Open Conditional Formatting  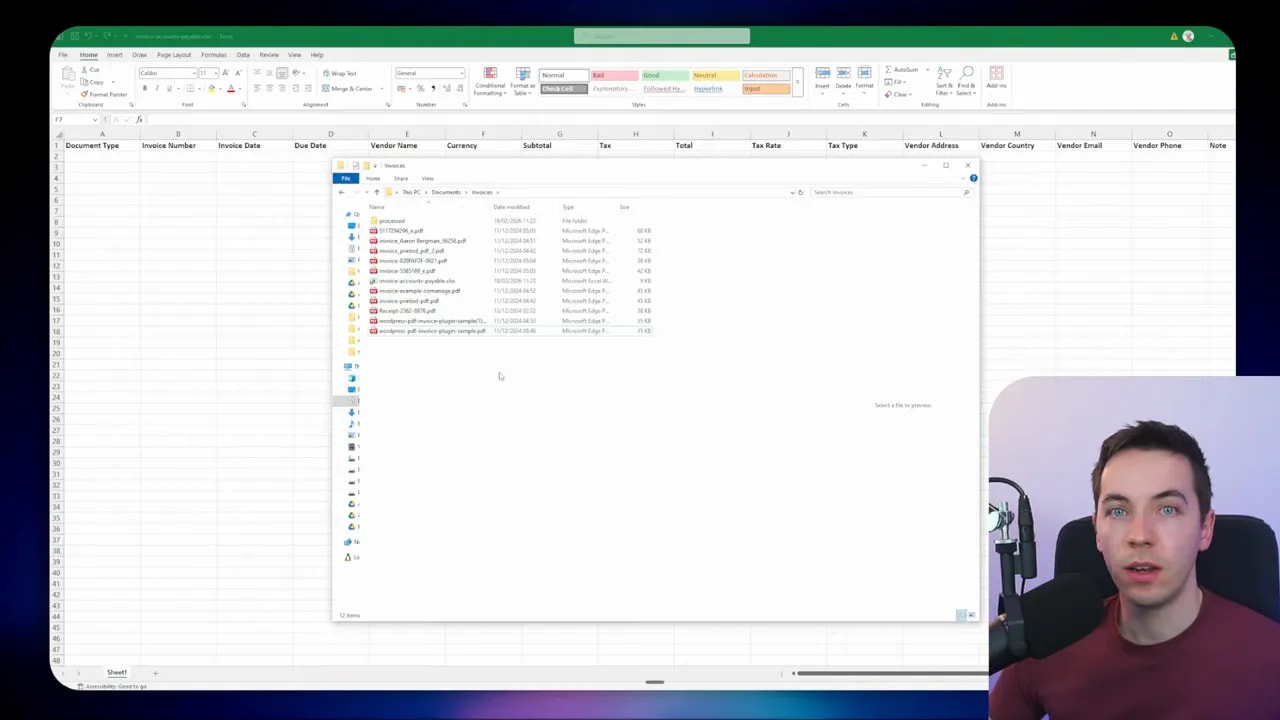coord(490,82)
